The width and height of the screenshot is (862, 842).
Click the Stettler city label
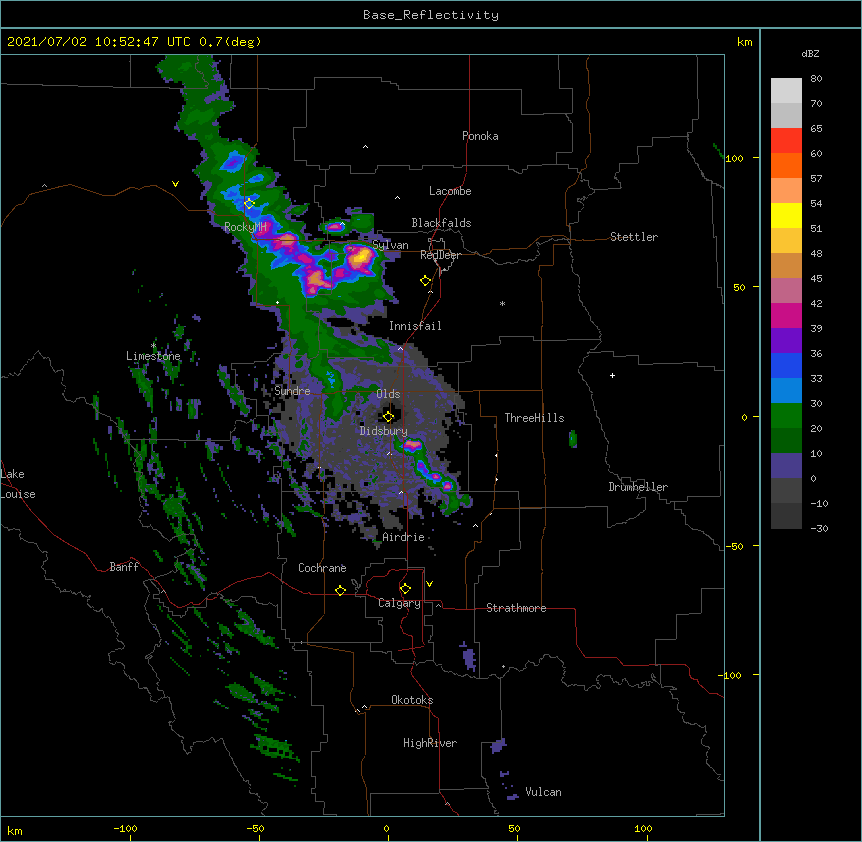[x=633, y=237]
